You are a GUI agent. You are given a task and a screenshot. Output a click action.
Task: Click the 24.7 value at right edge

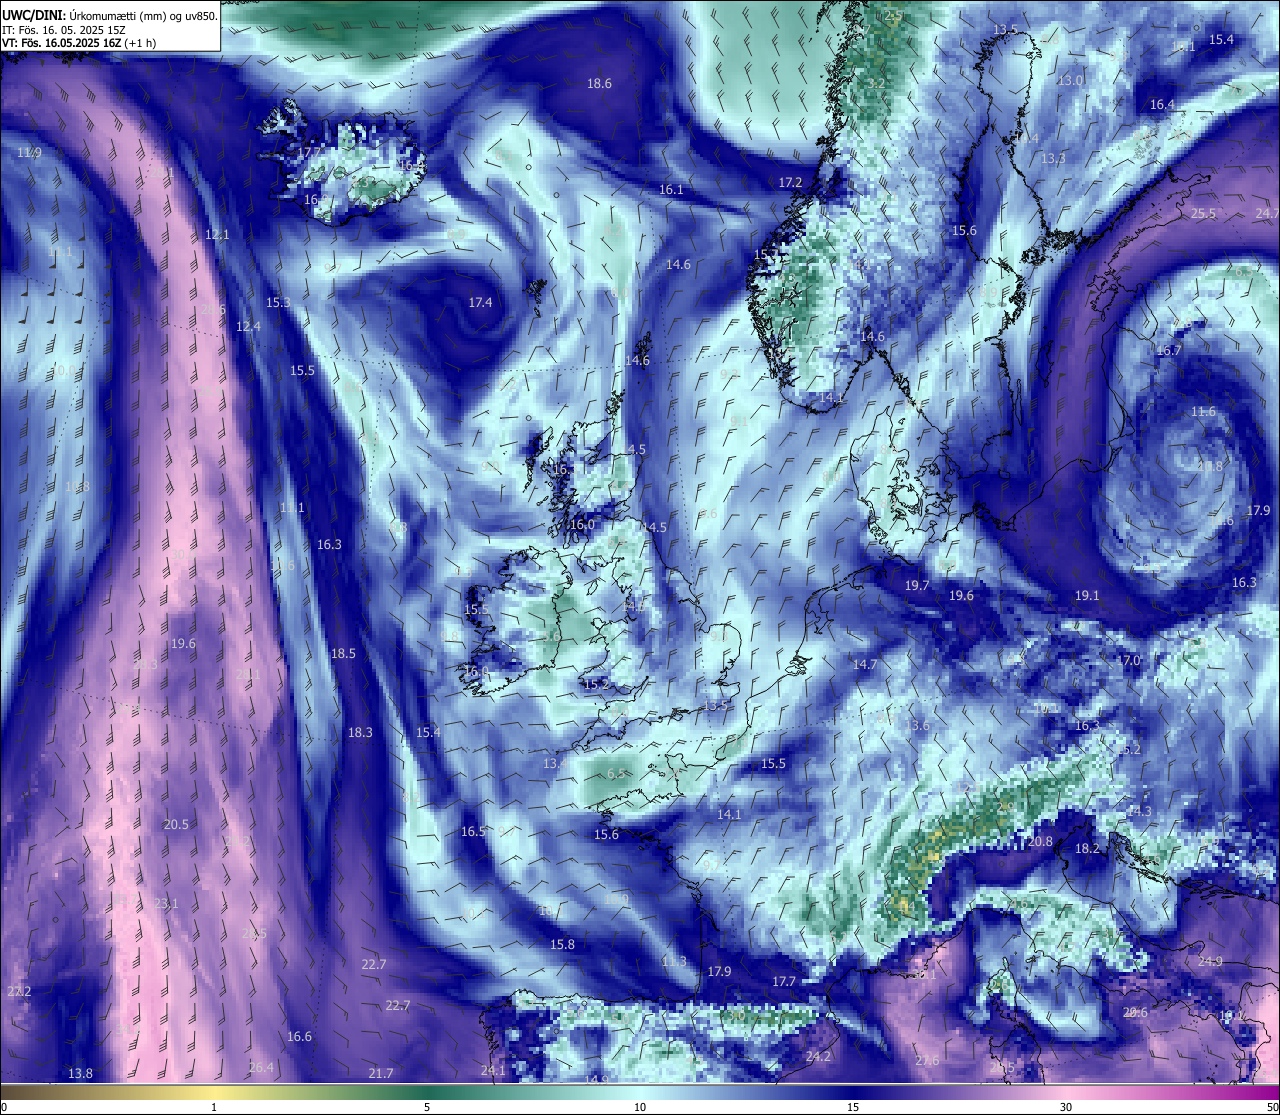[1267, 212]
